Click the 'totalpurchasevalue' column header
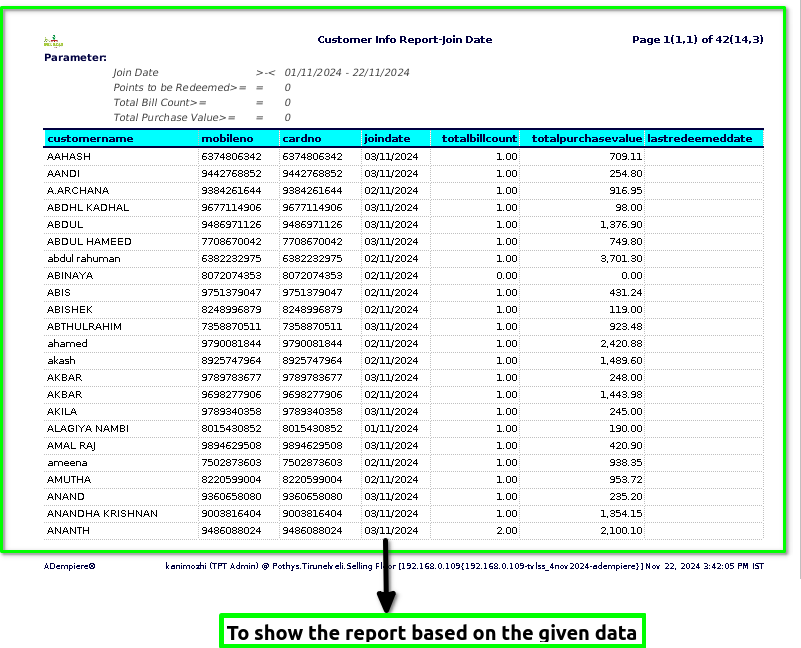 (587, 138)
